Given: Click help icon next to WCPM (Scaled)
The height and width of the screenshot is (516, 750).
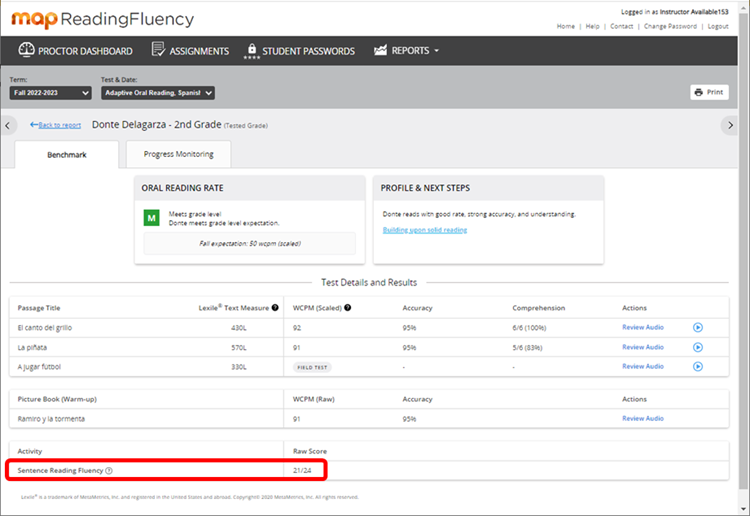Looking at the screenshot, I should 346,308.
